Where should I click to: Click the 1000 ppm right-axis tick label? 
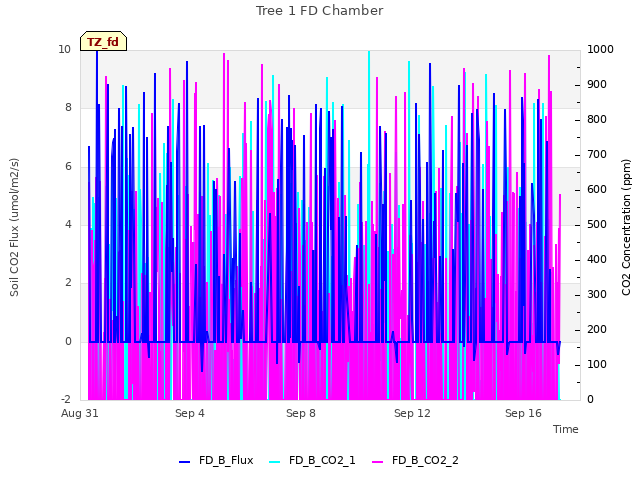[600, 49]
